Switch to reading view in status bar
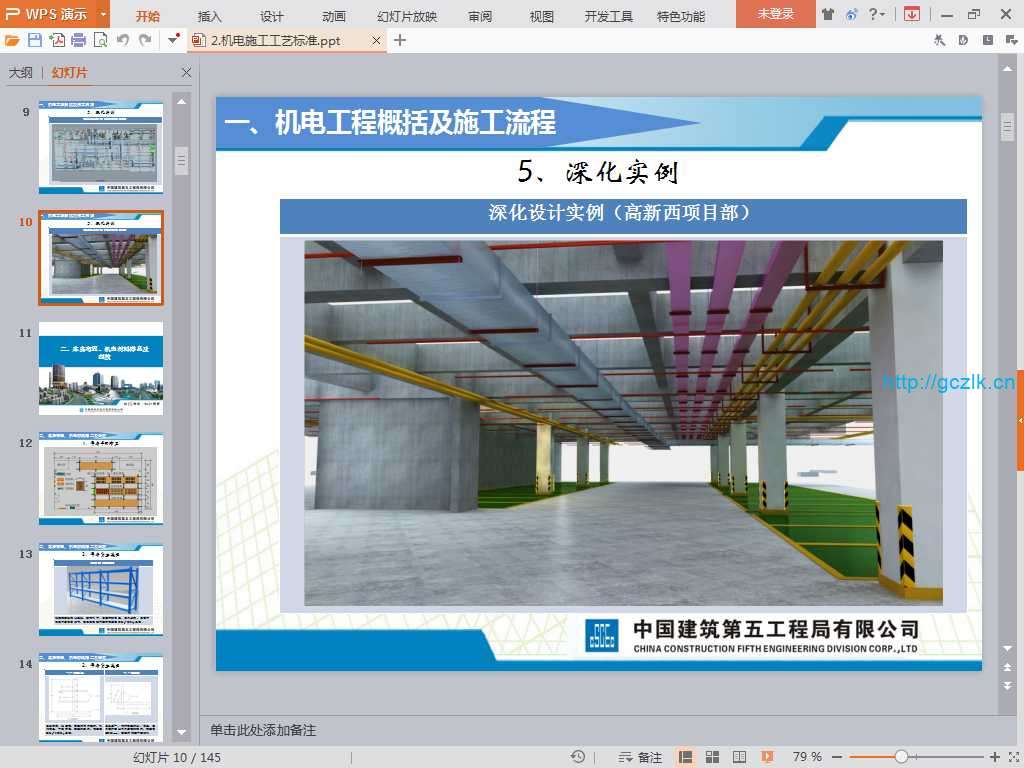The width and height of the screenshot is (1024, 768). click(x=740, y=757)
